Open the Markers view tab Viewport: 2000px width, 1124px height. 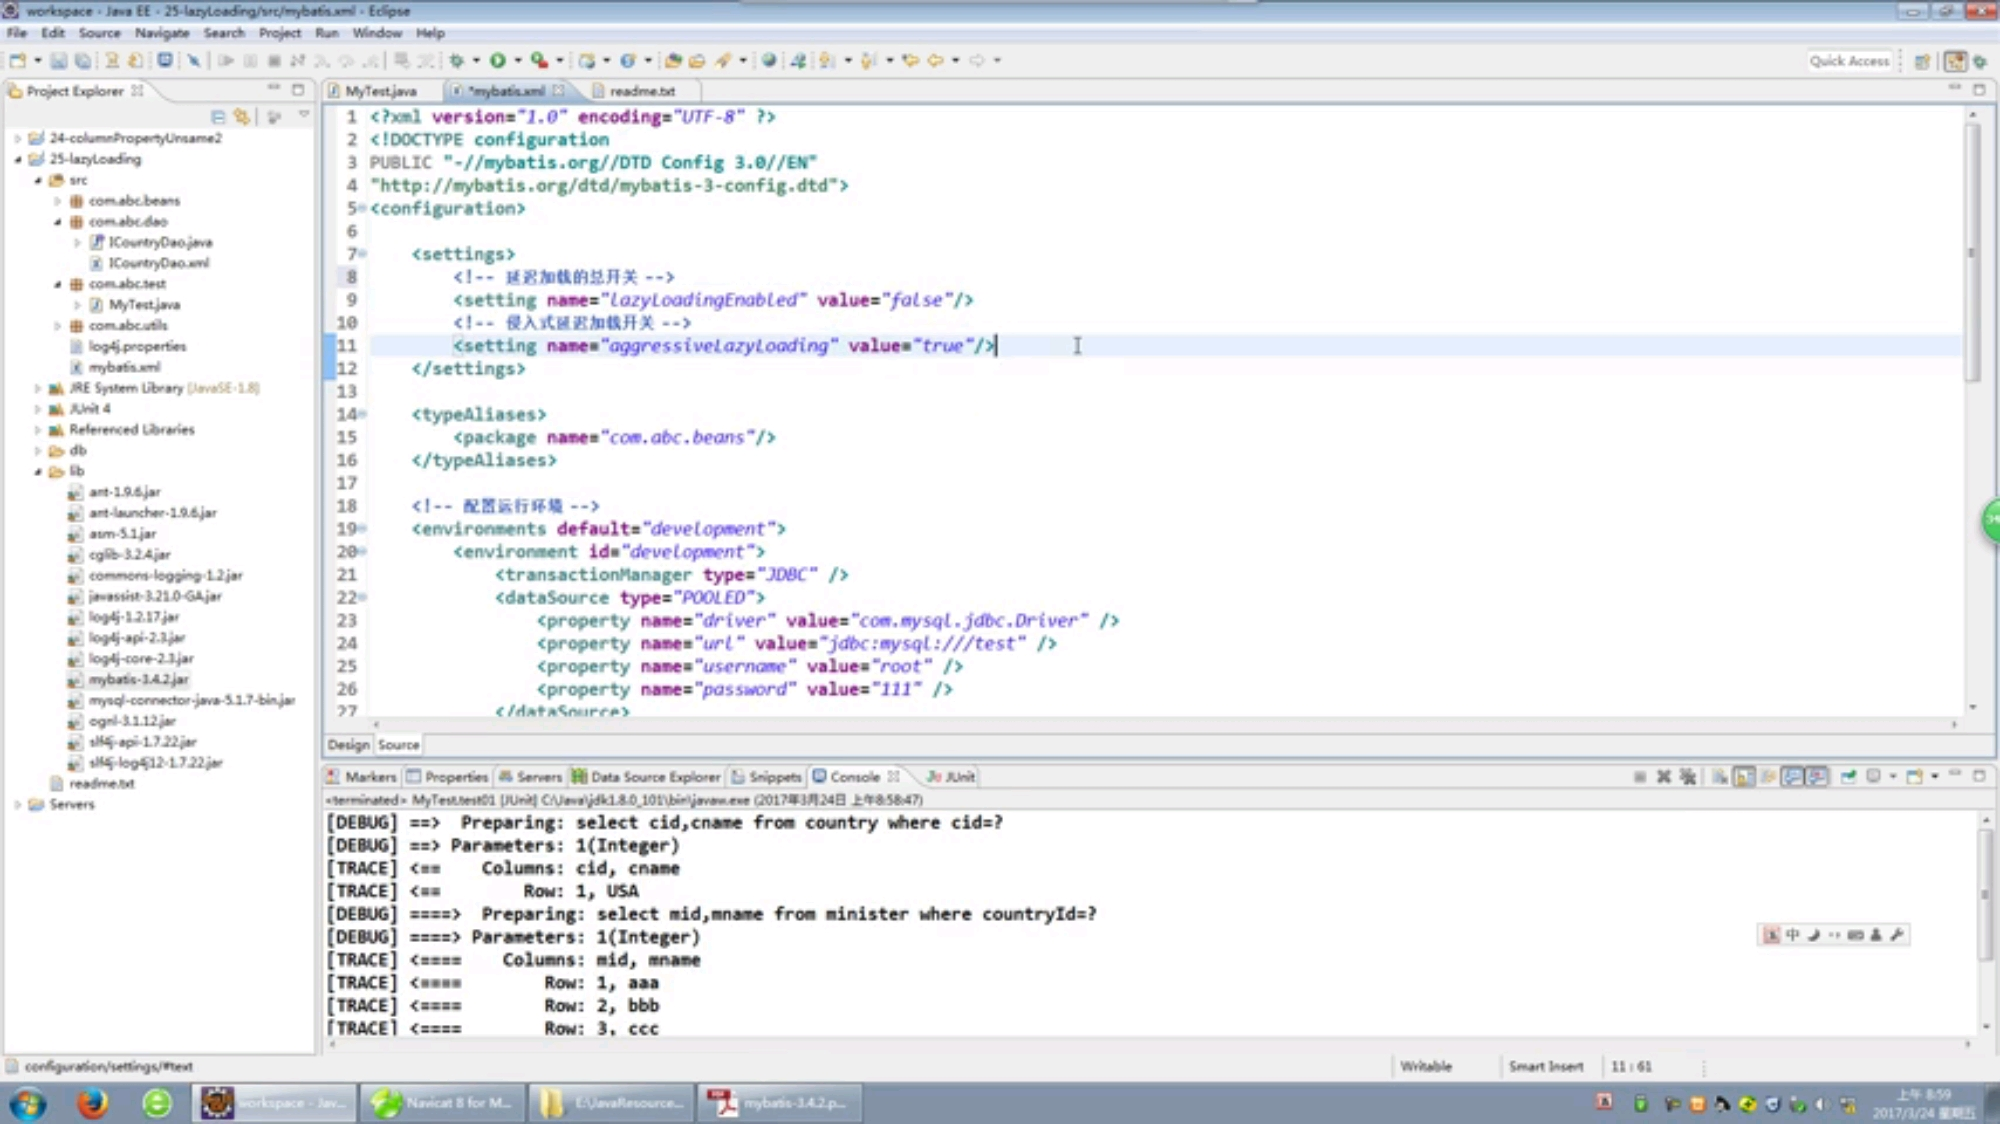click(x=362, y=777)
